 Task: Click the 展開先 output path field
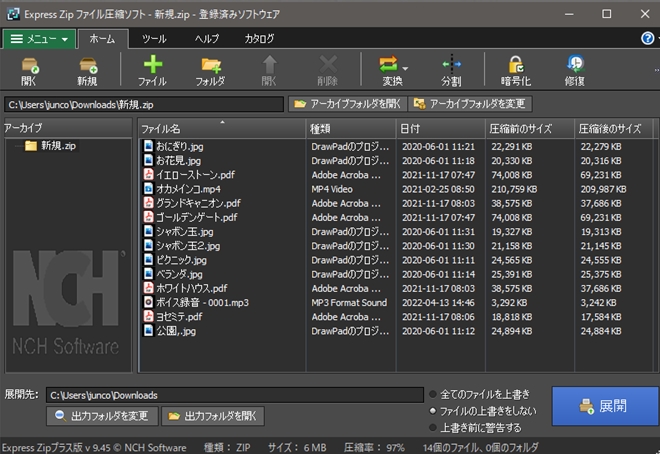tap(235, 395)
